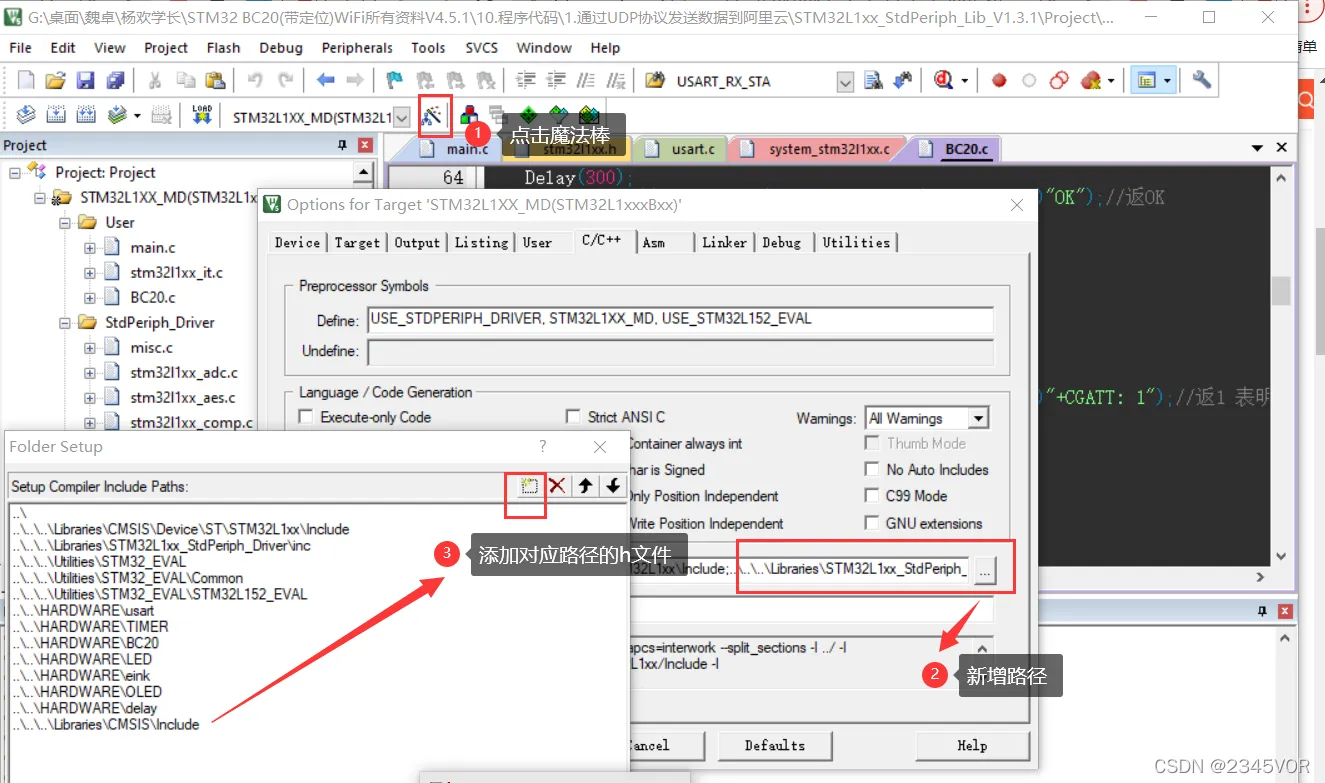Build target files with the Build icon
The height and width of the screenshot is (783, 1325).
click(x=56, y=116)
